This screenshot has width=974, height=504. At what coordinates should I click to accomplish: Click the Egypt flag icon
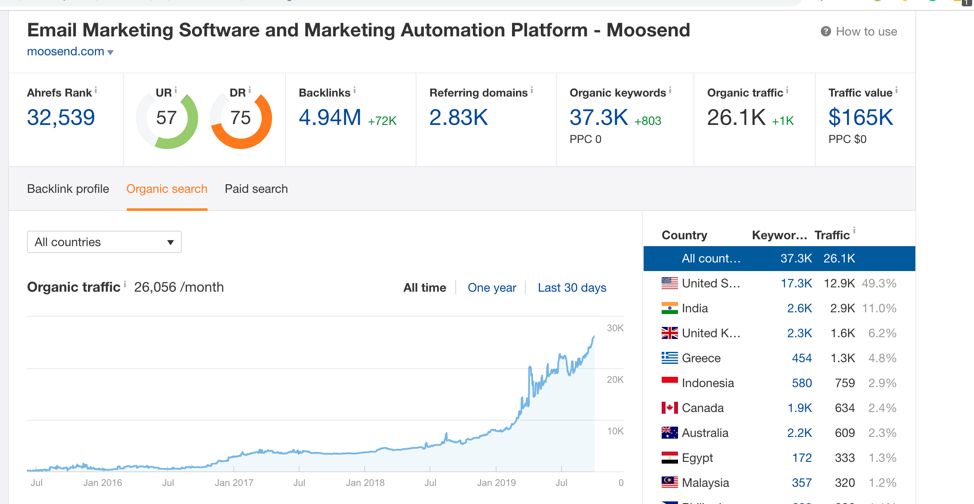670,458
